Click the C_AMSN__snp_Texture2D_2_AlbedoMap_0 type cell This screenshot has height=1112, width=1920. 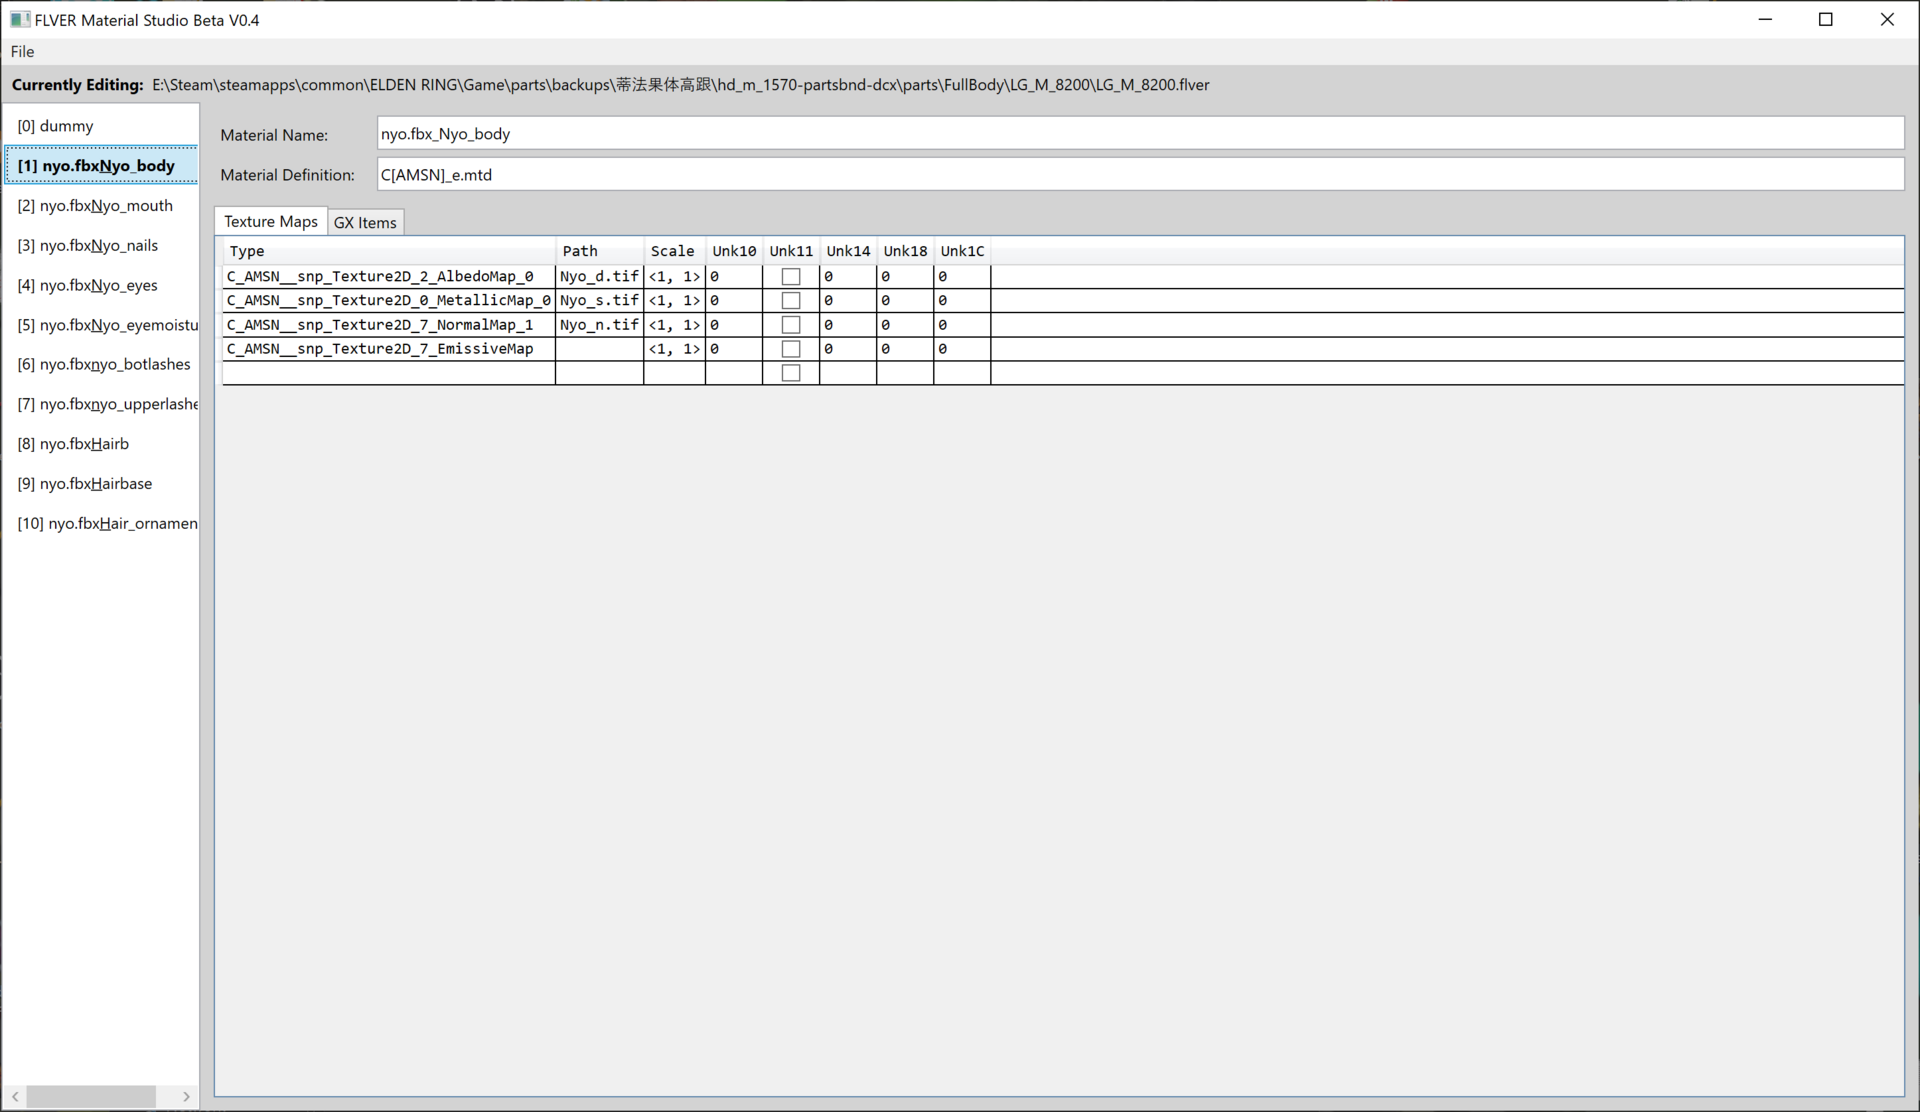click(x=388, y=276)
